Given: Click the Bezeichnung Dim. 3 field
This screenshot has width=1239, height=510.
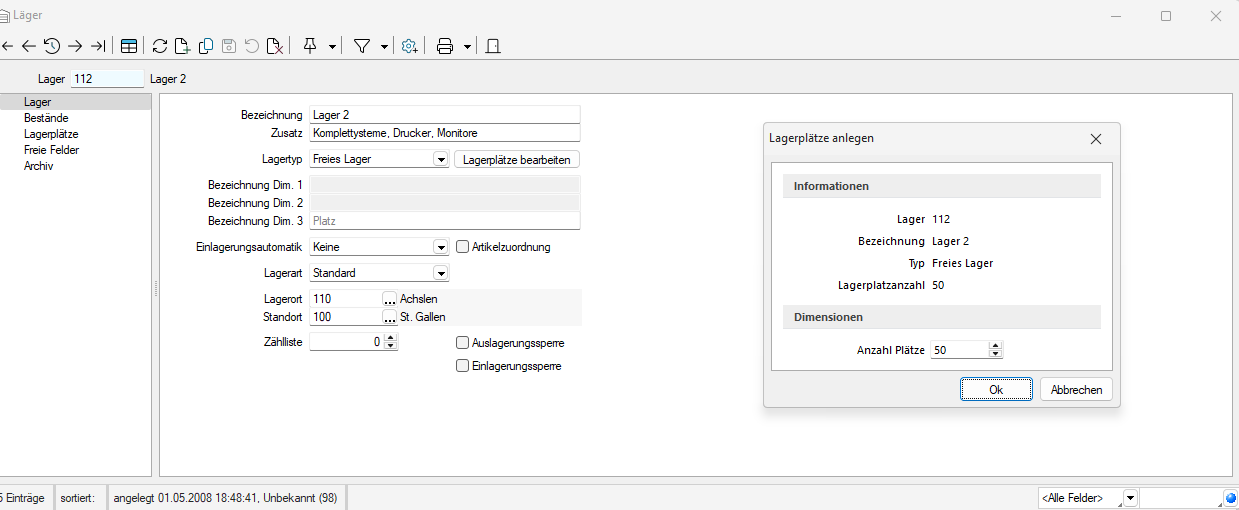Looking at the screenshot, I should pos(445,221).
